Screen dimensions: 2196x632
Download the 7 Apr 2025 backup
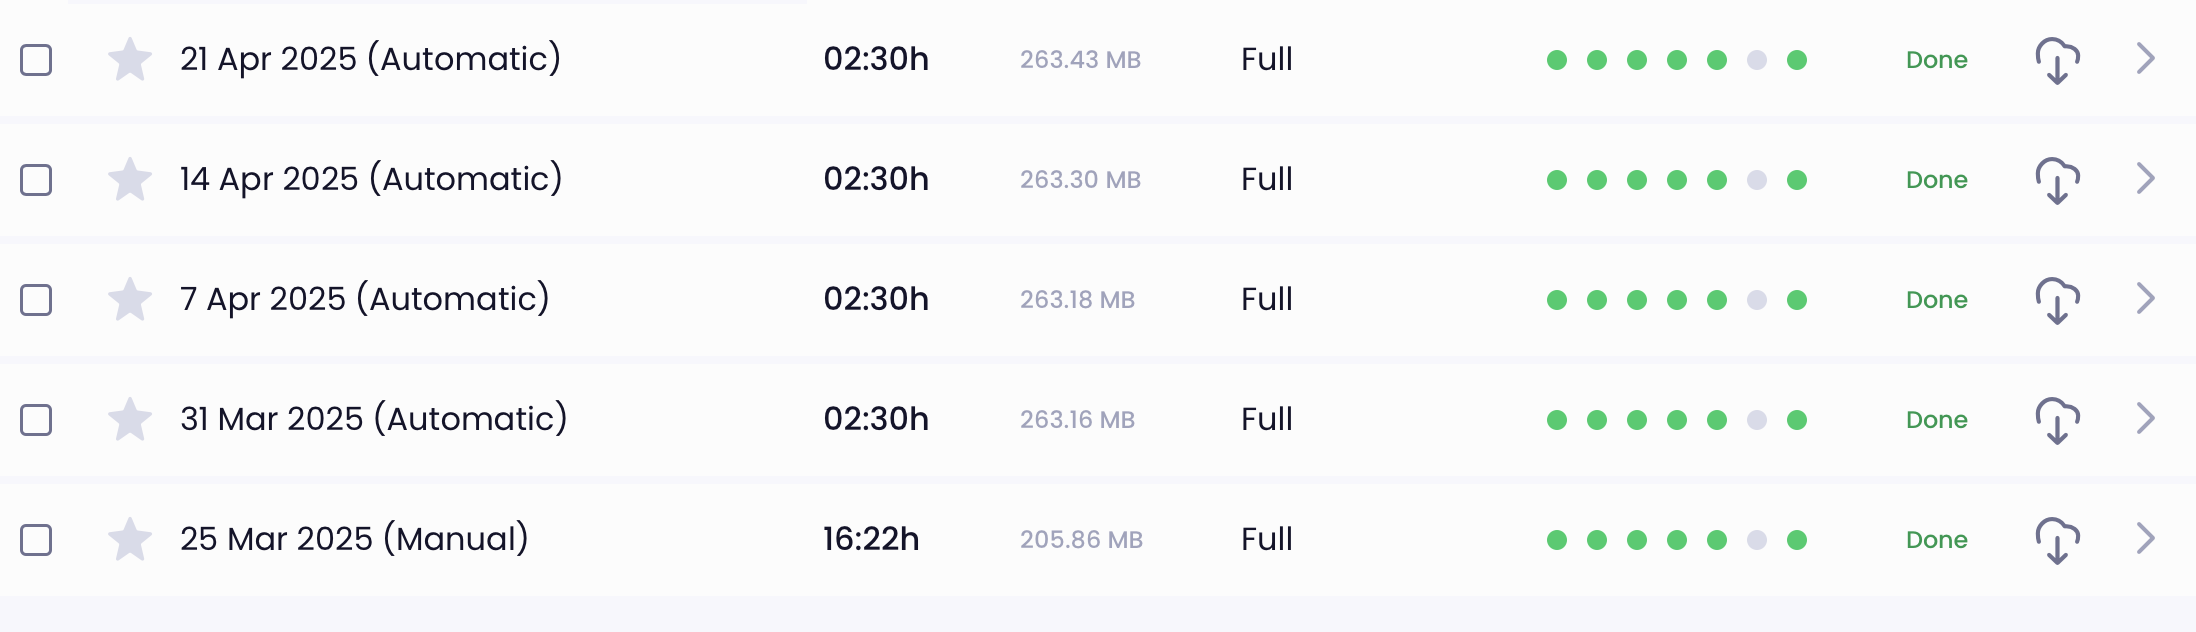pos(2057,300)
